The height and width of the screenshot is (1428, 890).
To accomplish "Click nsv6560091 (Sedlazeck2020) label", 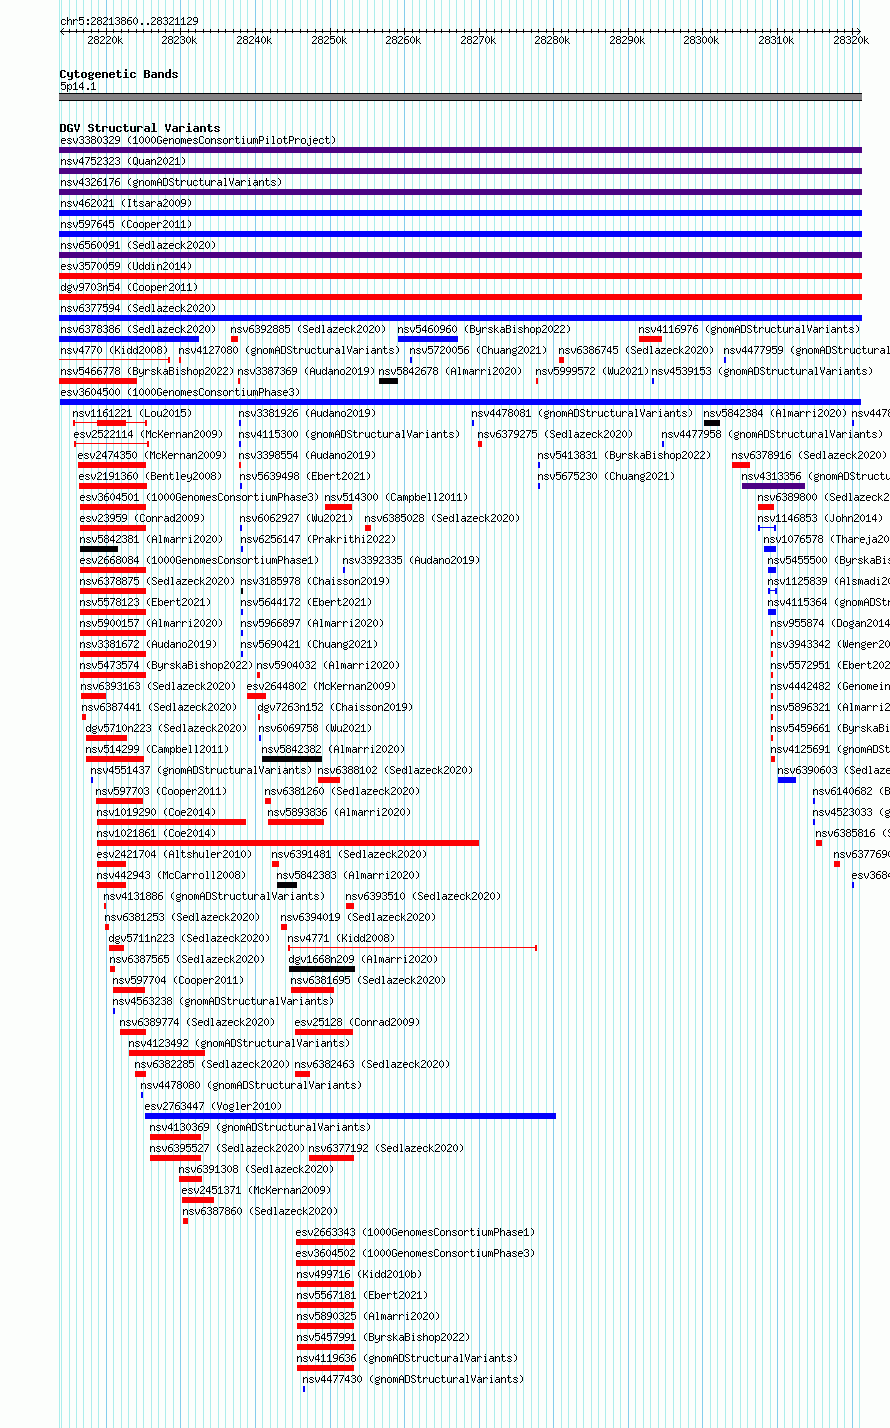I will click(138, 245).
